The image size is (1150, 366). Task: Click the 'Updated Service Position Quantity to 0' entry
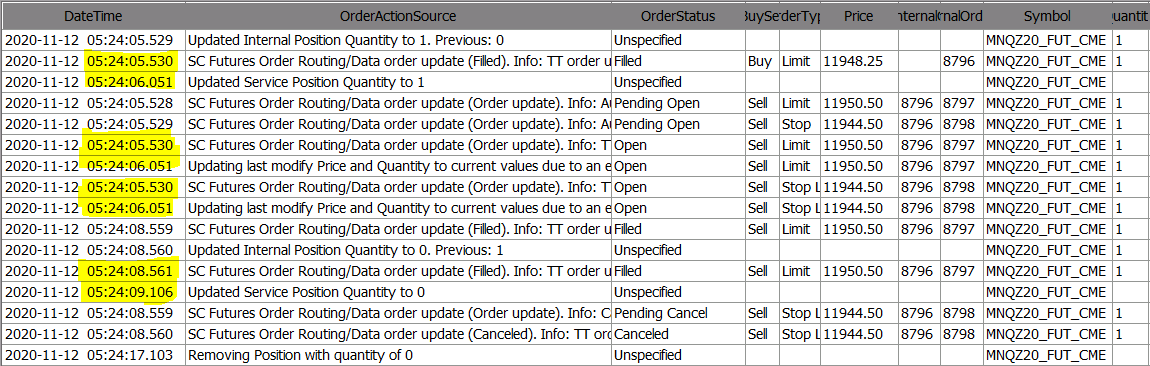[306, 293]
